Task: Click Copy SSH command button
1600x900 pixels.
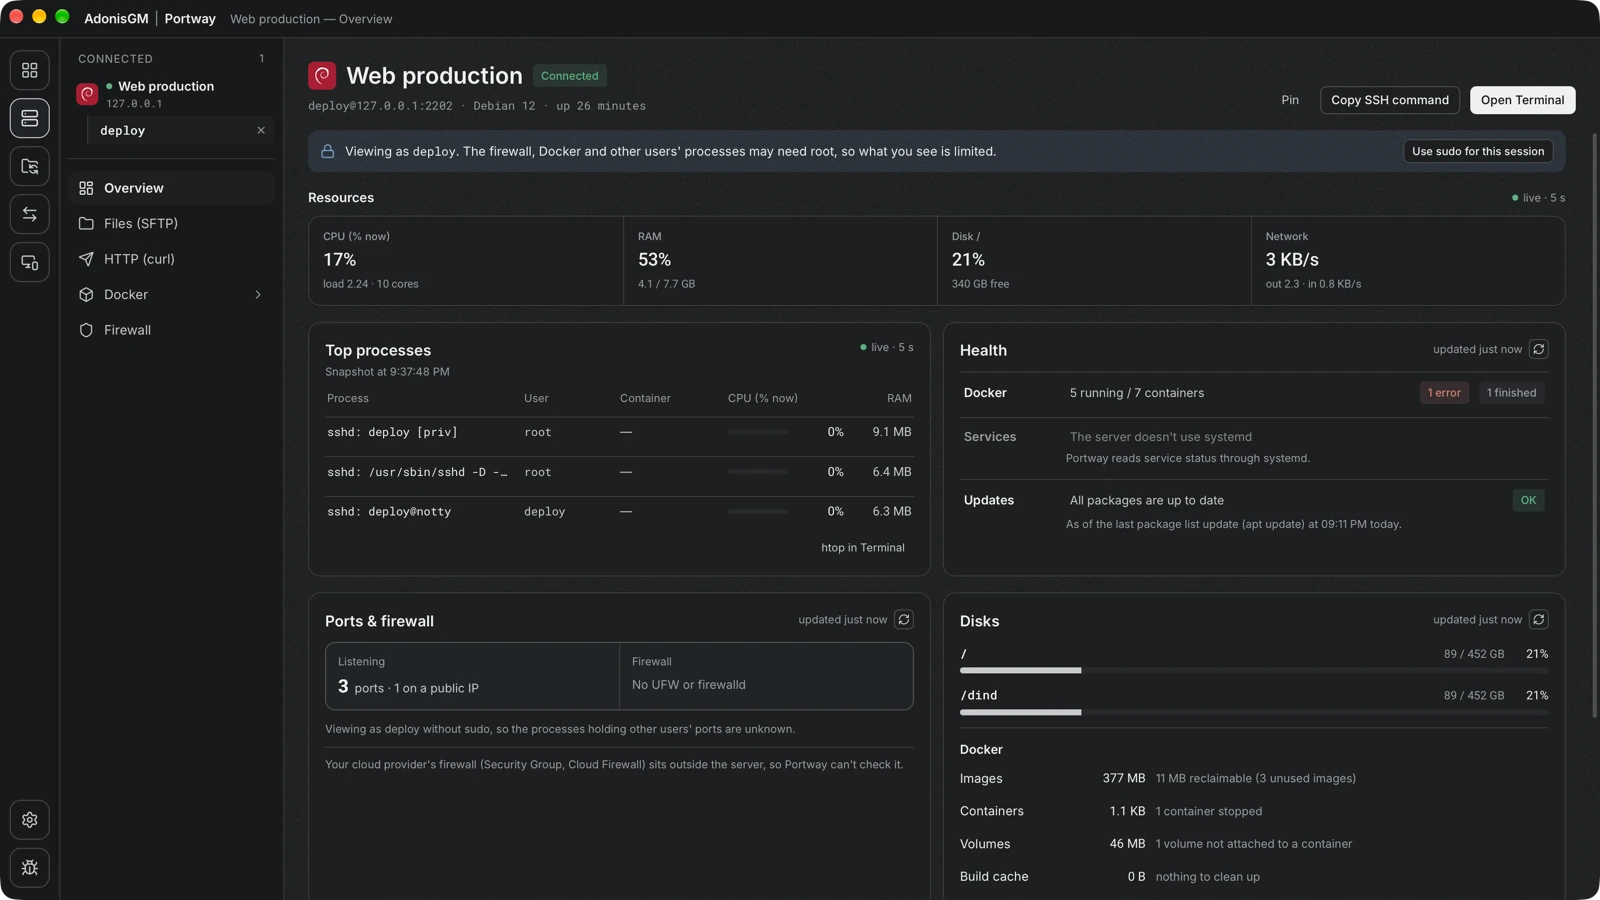Action: [1390, 100]
